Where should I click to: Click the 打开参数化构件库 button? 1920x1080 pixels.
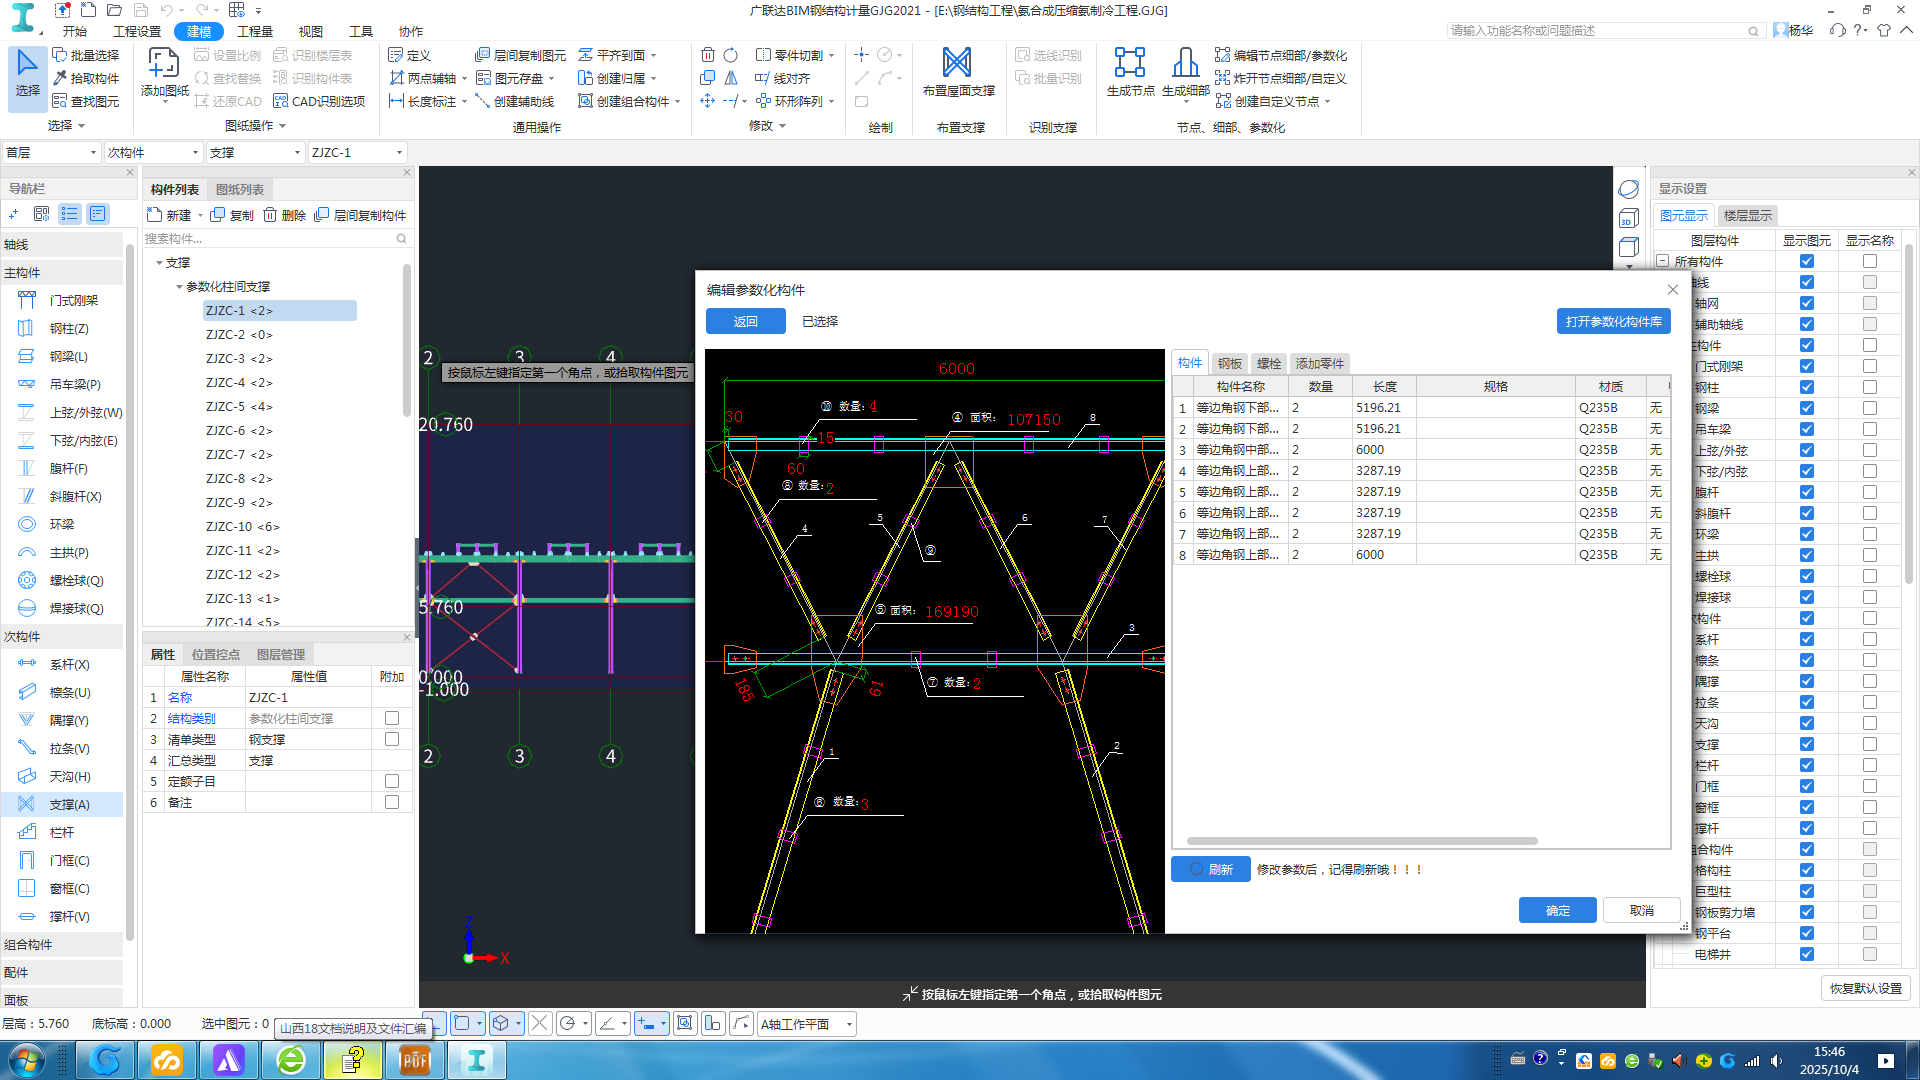(1612, 321)
